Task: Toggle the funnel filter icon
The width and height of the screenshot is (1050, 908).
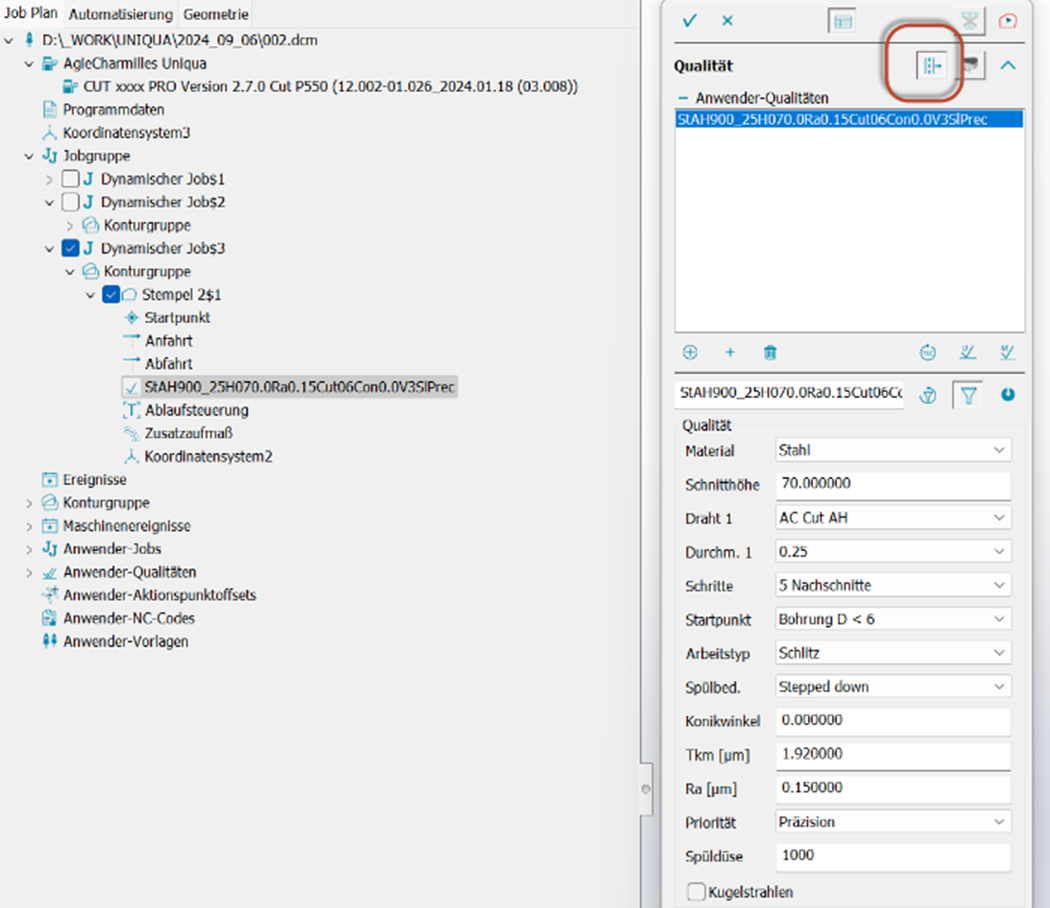Action: (x=968, y=395)
